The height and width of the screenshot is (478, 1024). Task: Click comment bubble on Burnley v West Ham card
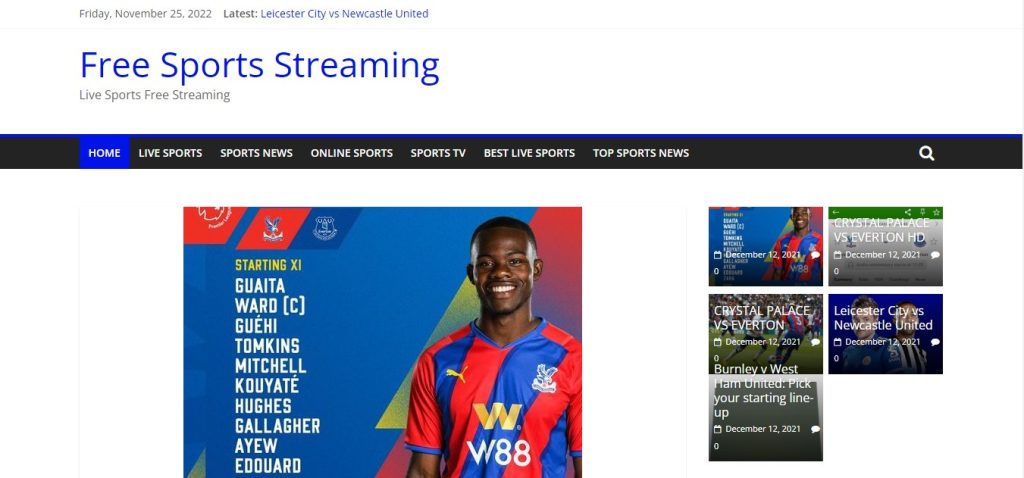tap(815, 429)
